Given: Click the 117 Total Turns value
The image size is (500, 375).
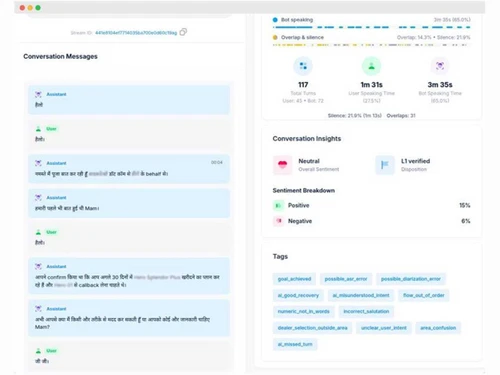Looking at the screenshot, I should [x=303, y=85].
